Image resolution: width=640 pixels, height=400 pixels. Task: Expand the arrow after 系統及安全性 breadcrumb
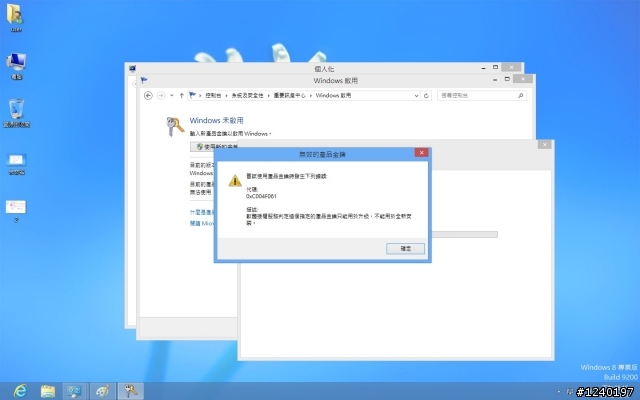(x=269, y=96)
